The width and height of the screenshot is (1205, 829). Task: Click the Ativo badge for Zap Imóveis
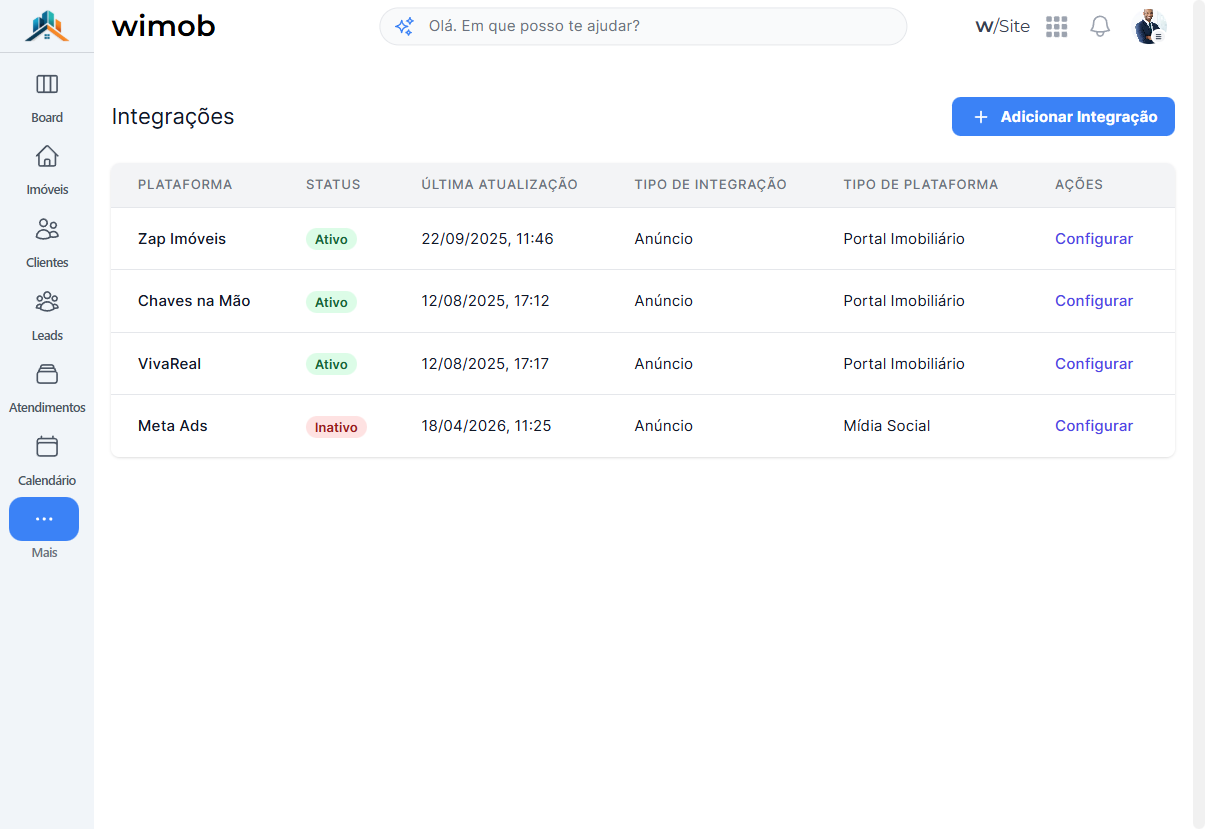[x=331, y=239]
